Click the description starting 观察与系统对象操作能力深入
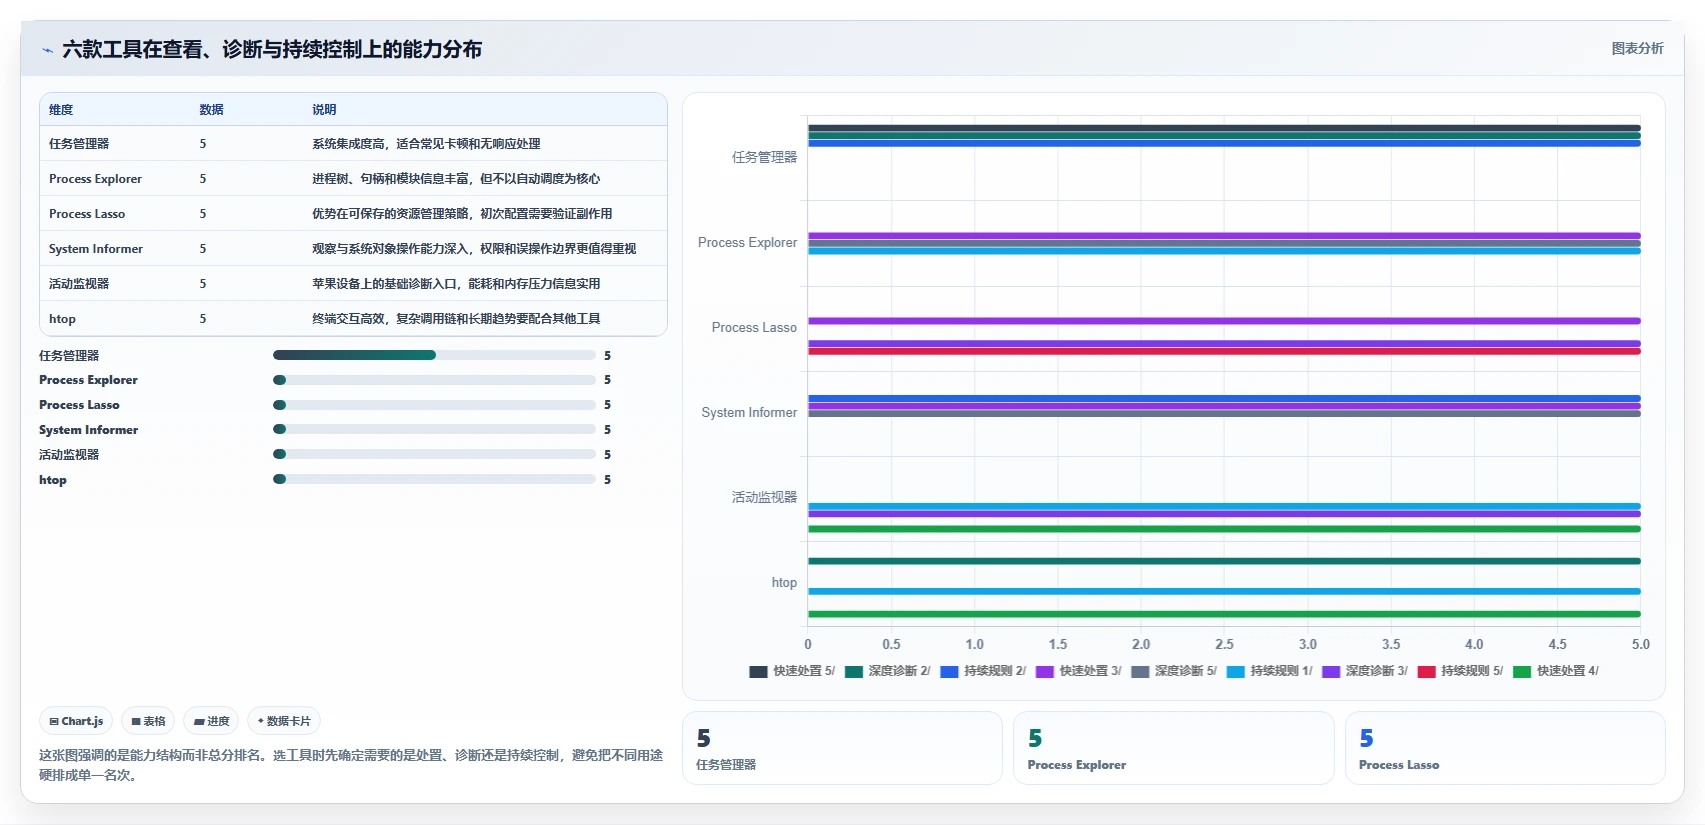This screenshot has height=825, width=1705. (x=474, y=249)
